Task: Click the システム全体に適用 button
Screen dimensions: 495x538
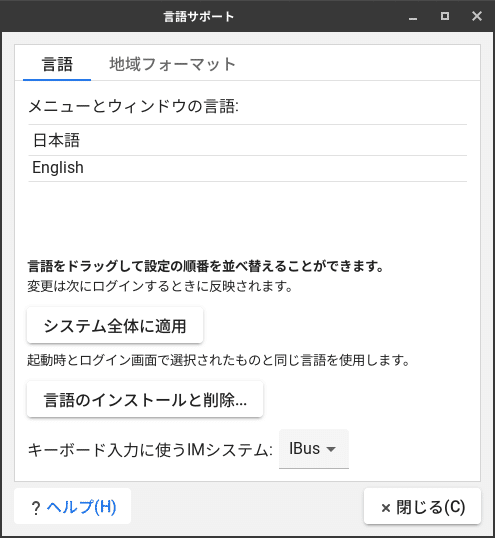Action: [x=115, y=325]
